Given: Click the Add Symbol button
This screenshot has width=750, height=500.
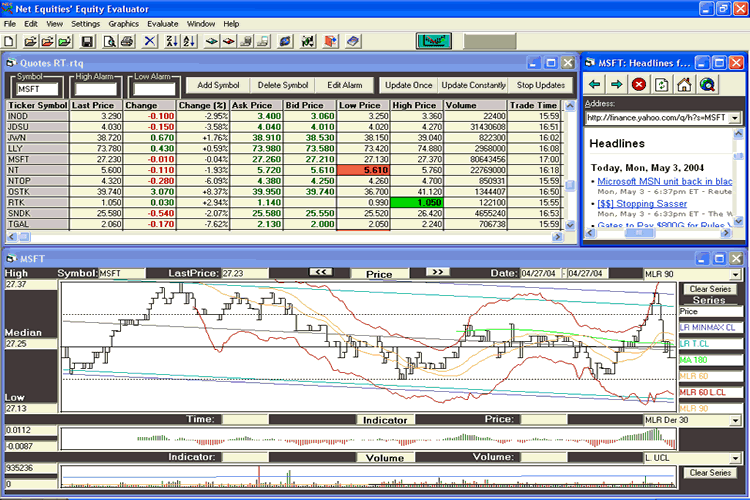Looking at the screenshot, I should click(x=218, y=85).
